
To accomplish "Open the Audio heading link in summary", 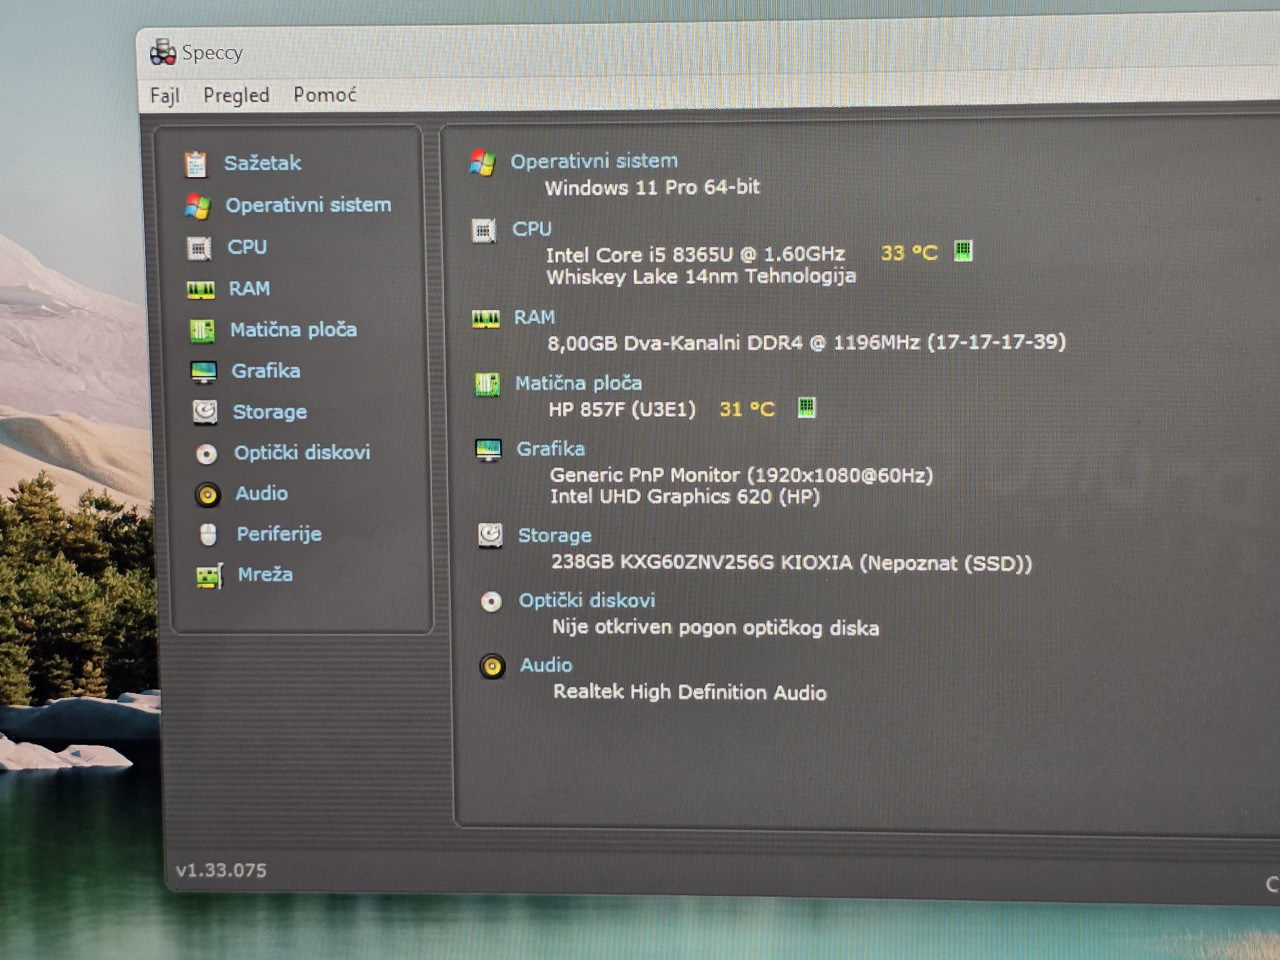I will [546, 665].
